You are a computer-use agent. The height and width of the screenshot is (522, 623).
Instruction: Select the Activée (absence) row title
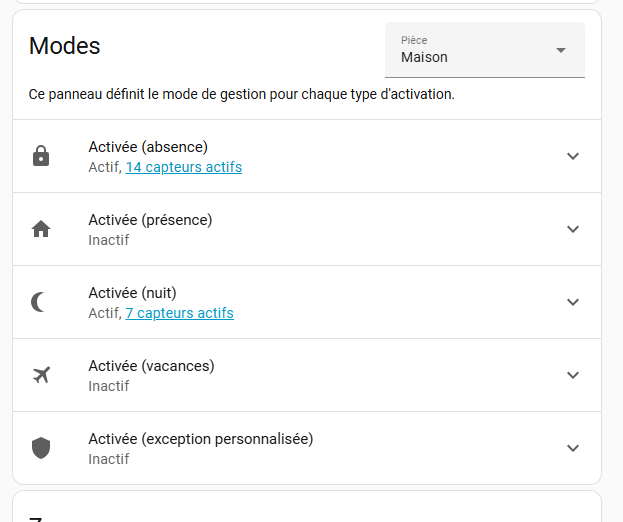click(x=148, y=147)
